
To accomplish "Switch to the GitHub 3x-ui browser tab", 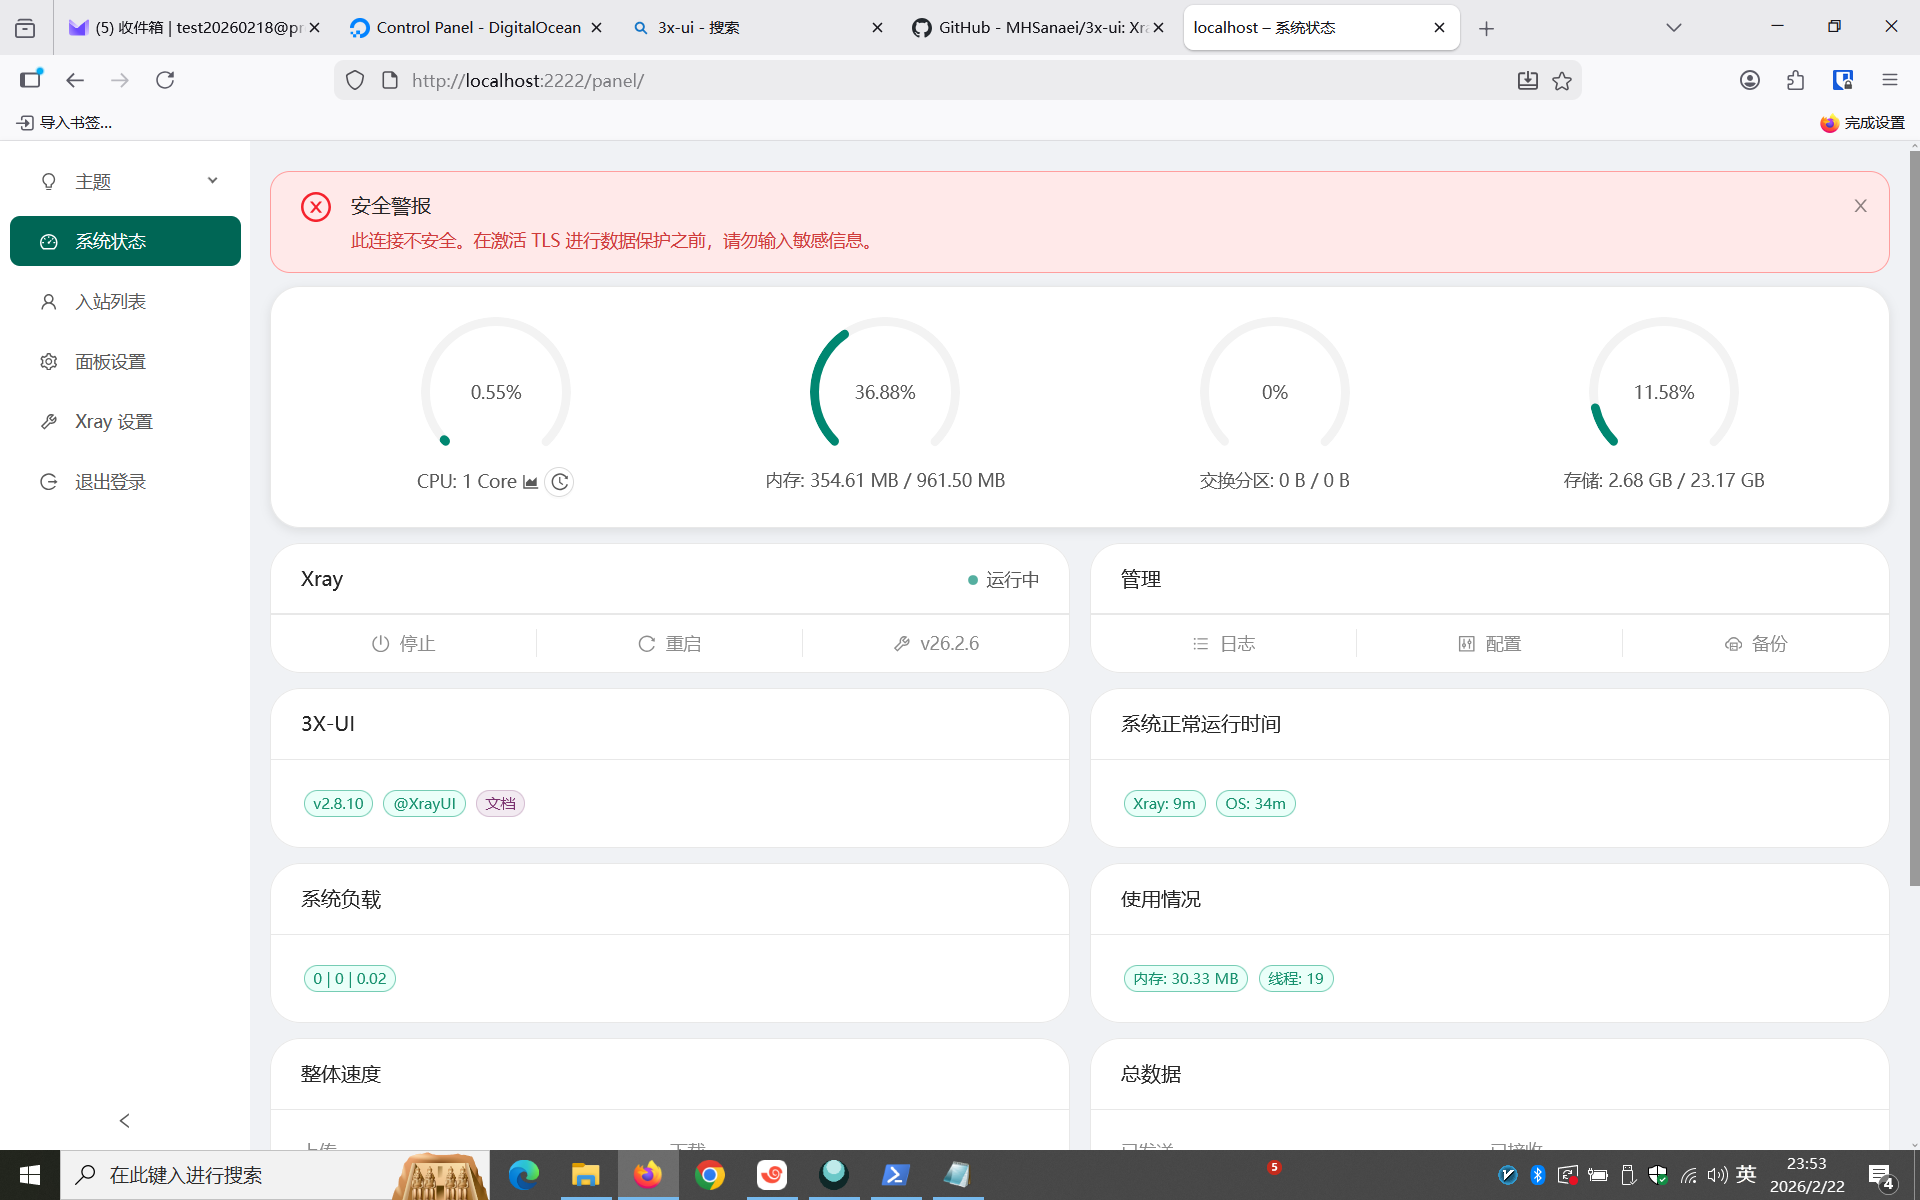I will pos(1030,28).
